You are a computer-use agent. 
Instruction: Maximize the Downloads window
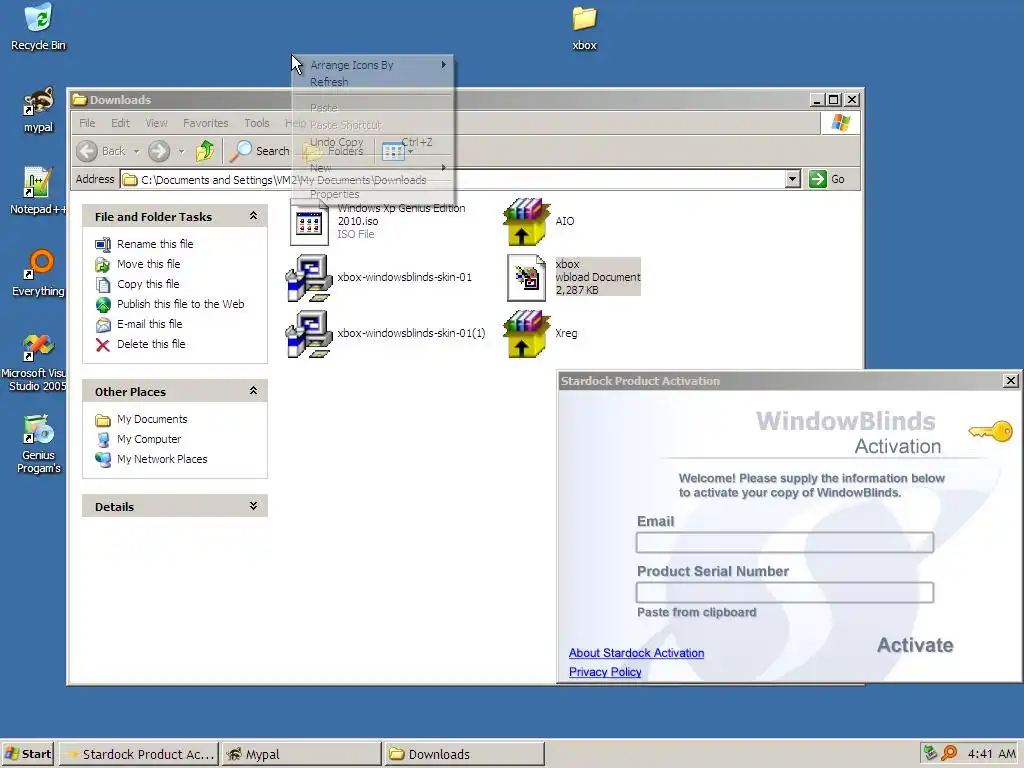(833, 99)
